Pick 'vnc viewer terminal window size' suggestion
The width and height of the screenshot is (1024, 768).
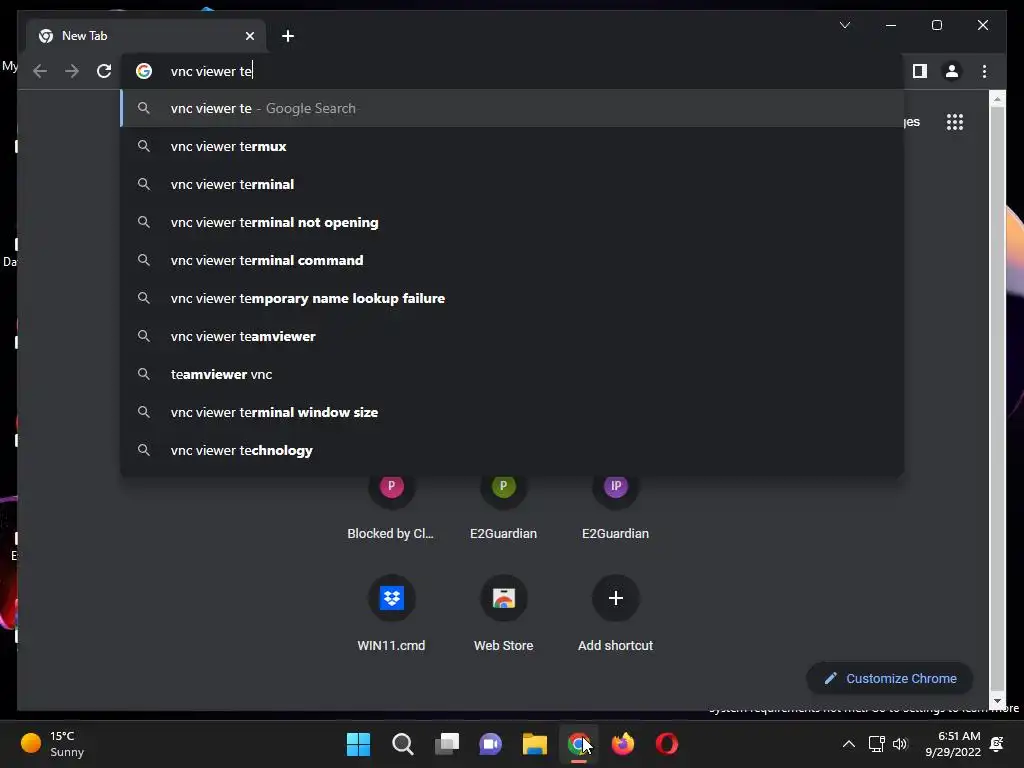click(x=513, y=412)
